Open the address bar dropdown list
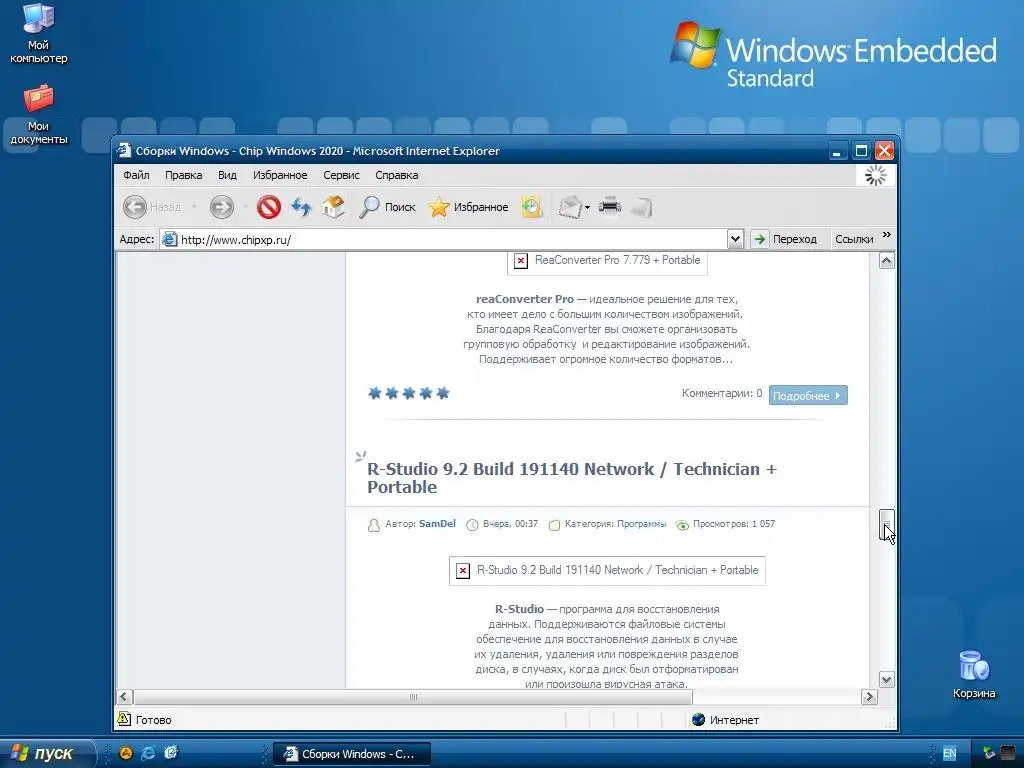This screenshot has height=768, width=1024. coord(735,240)
